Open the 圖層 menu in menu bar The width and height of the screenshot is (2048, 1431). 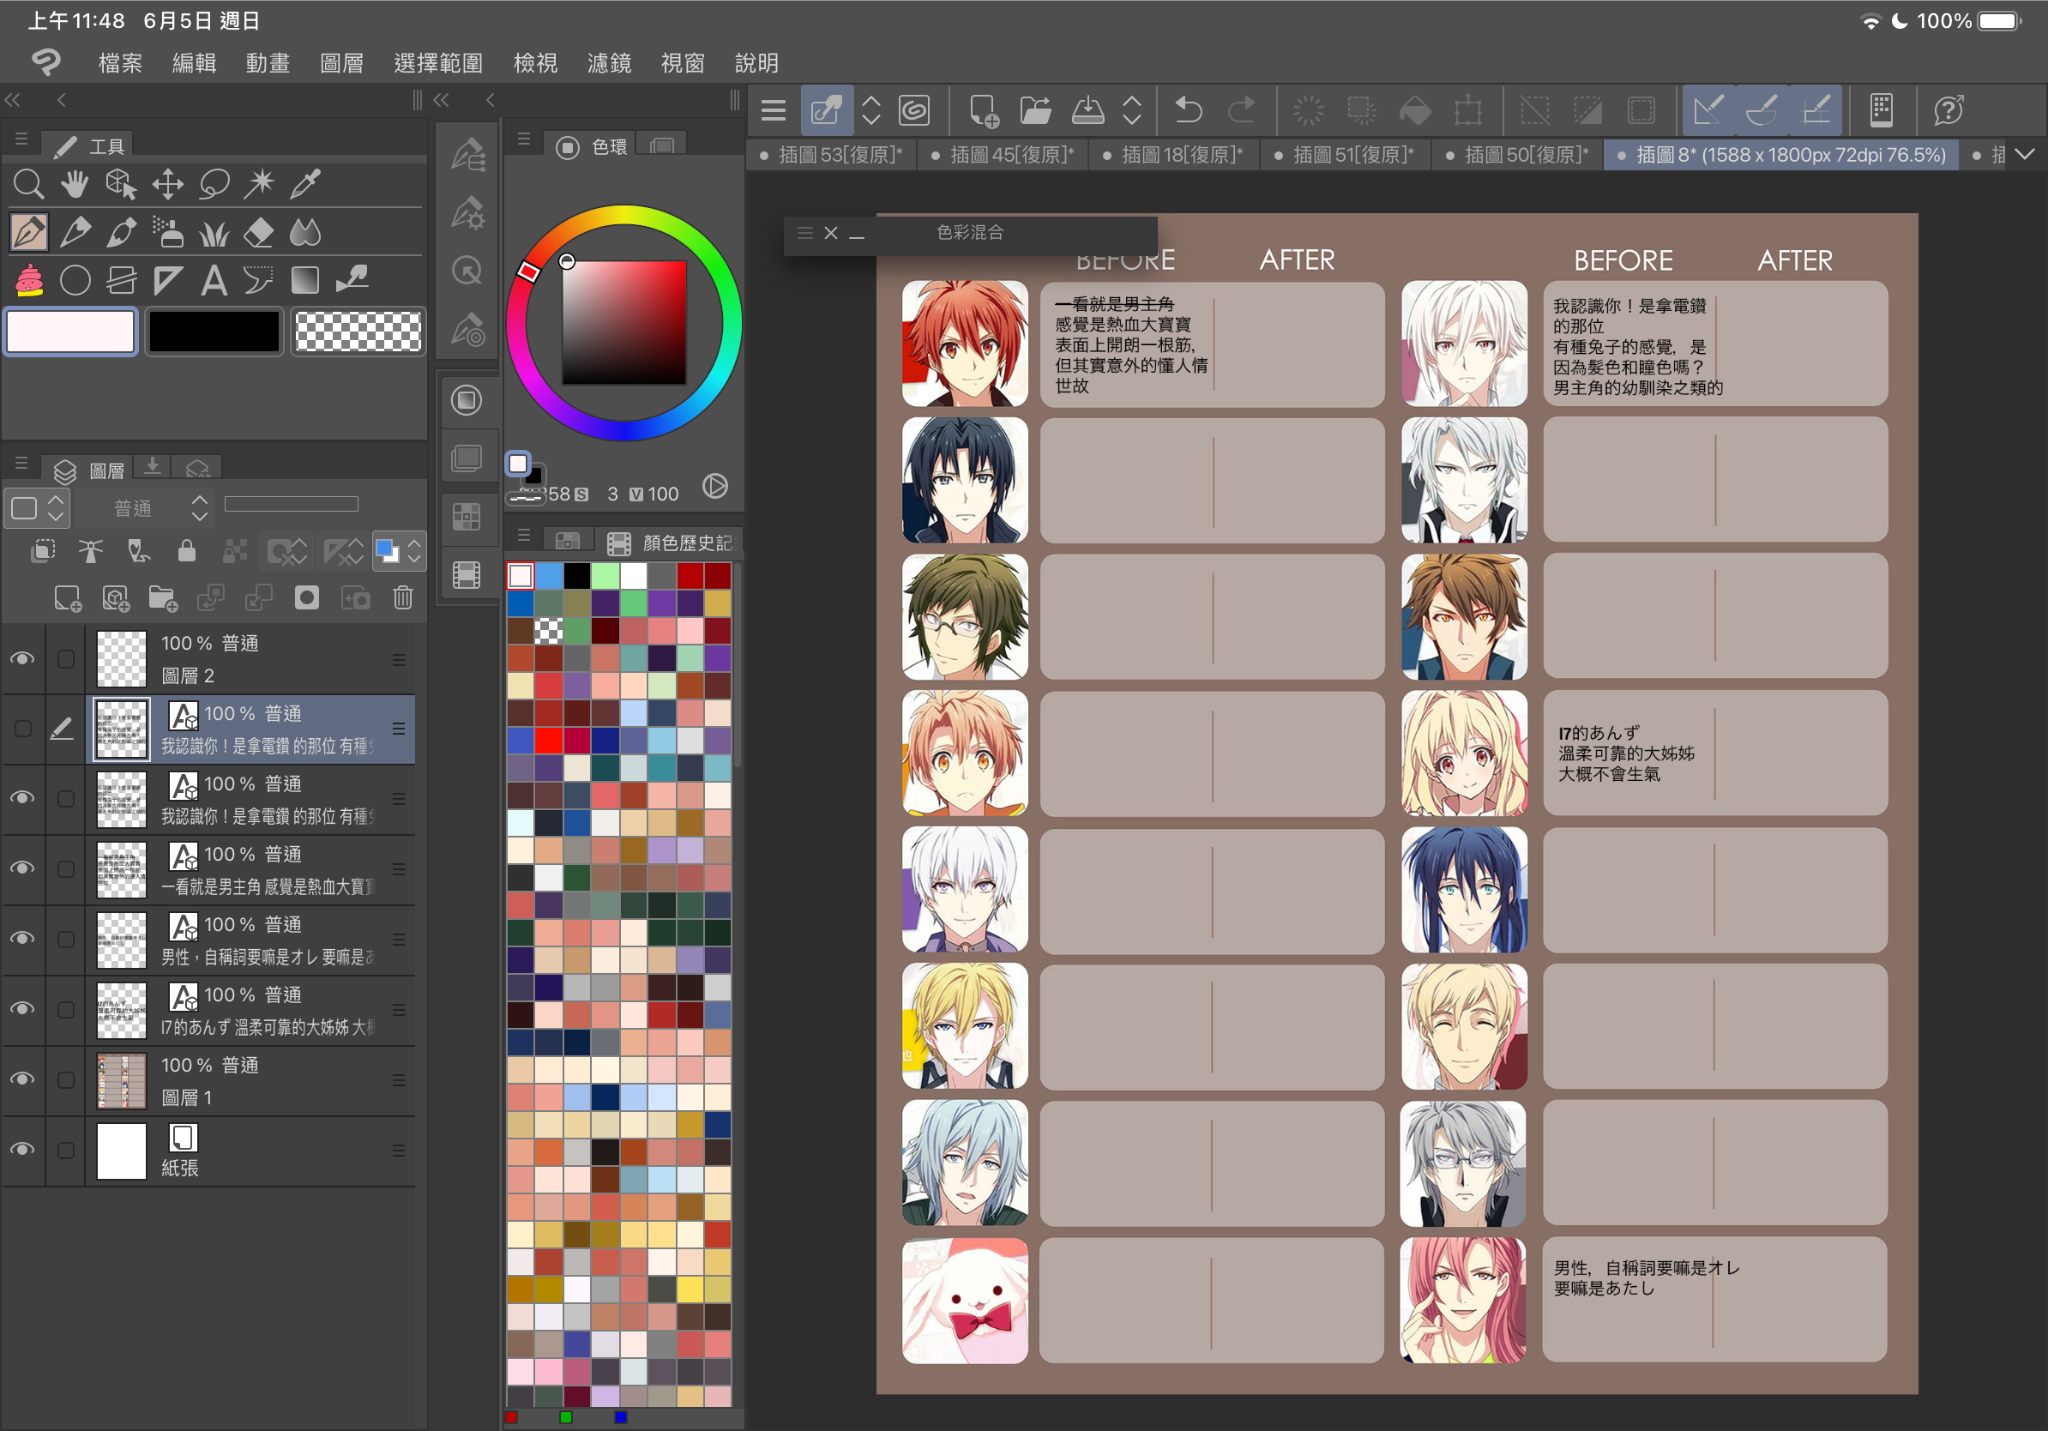pyautogui.click(x=341, y=63)
